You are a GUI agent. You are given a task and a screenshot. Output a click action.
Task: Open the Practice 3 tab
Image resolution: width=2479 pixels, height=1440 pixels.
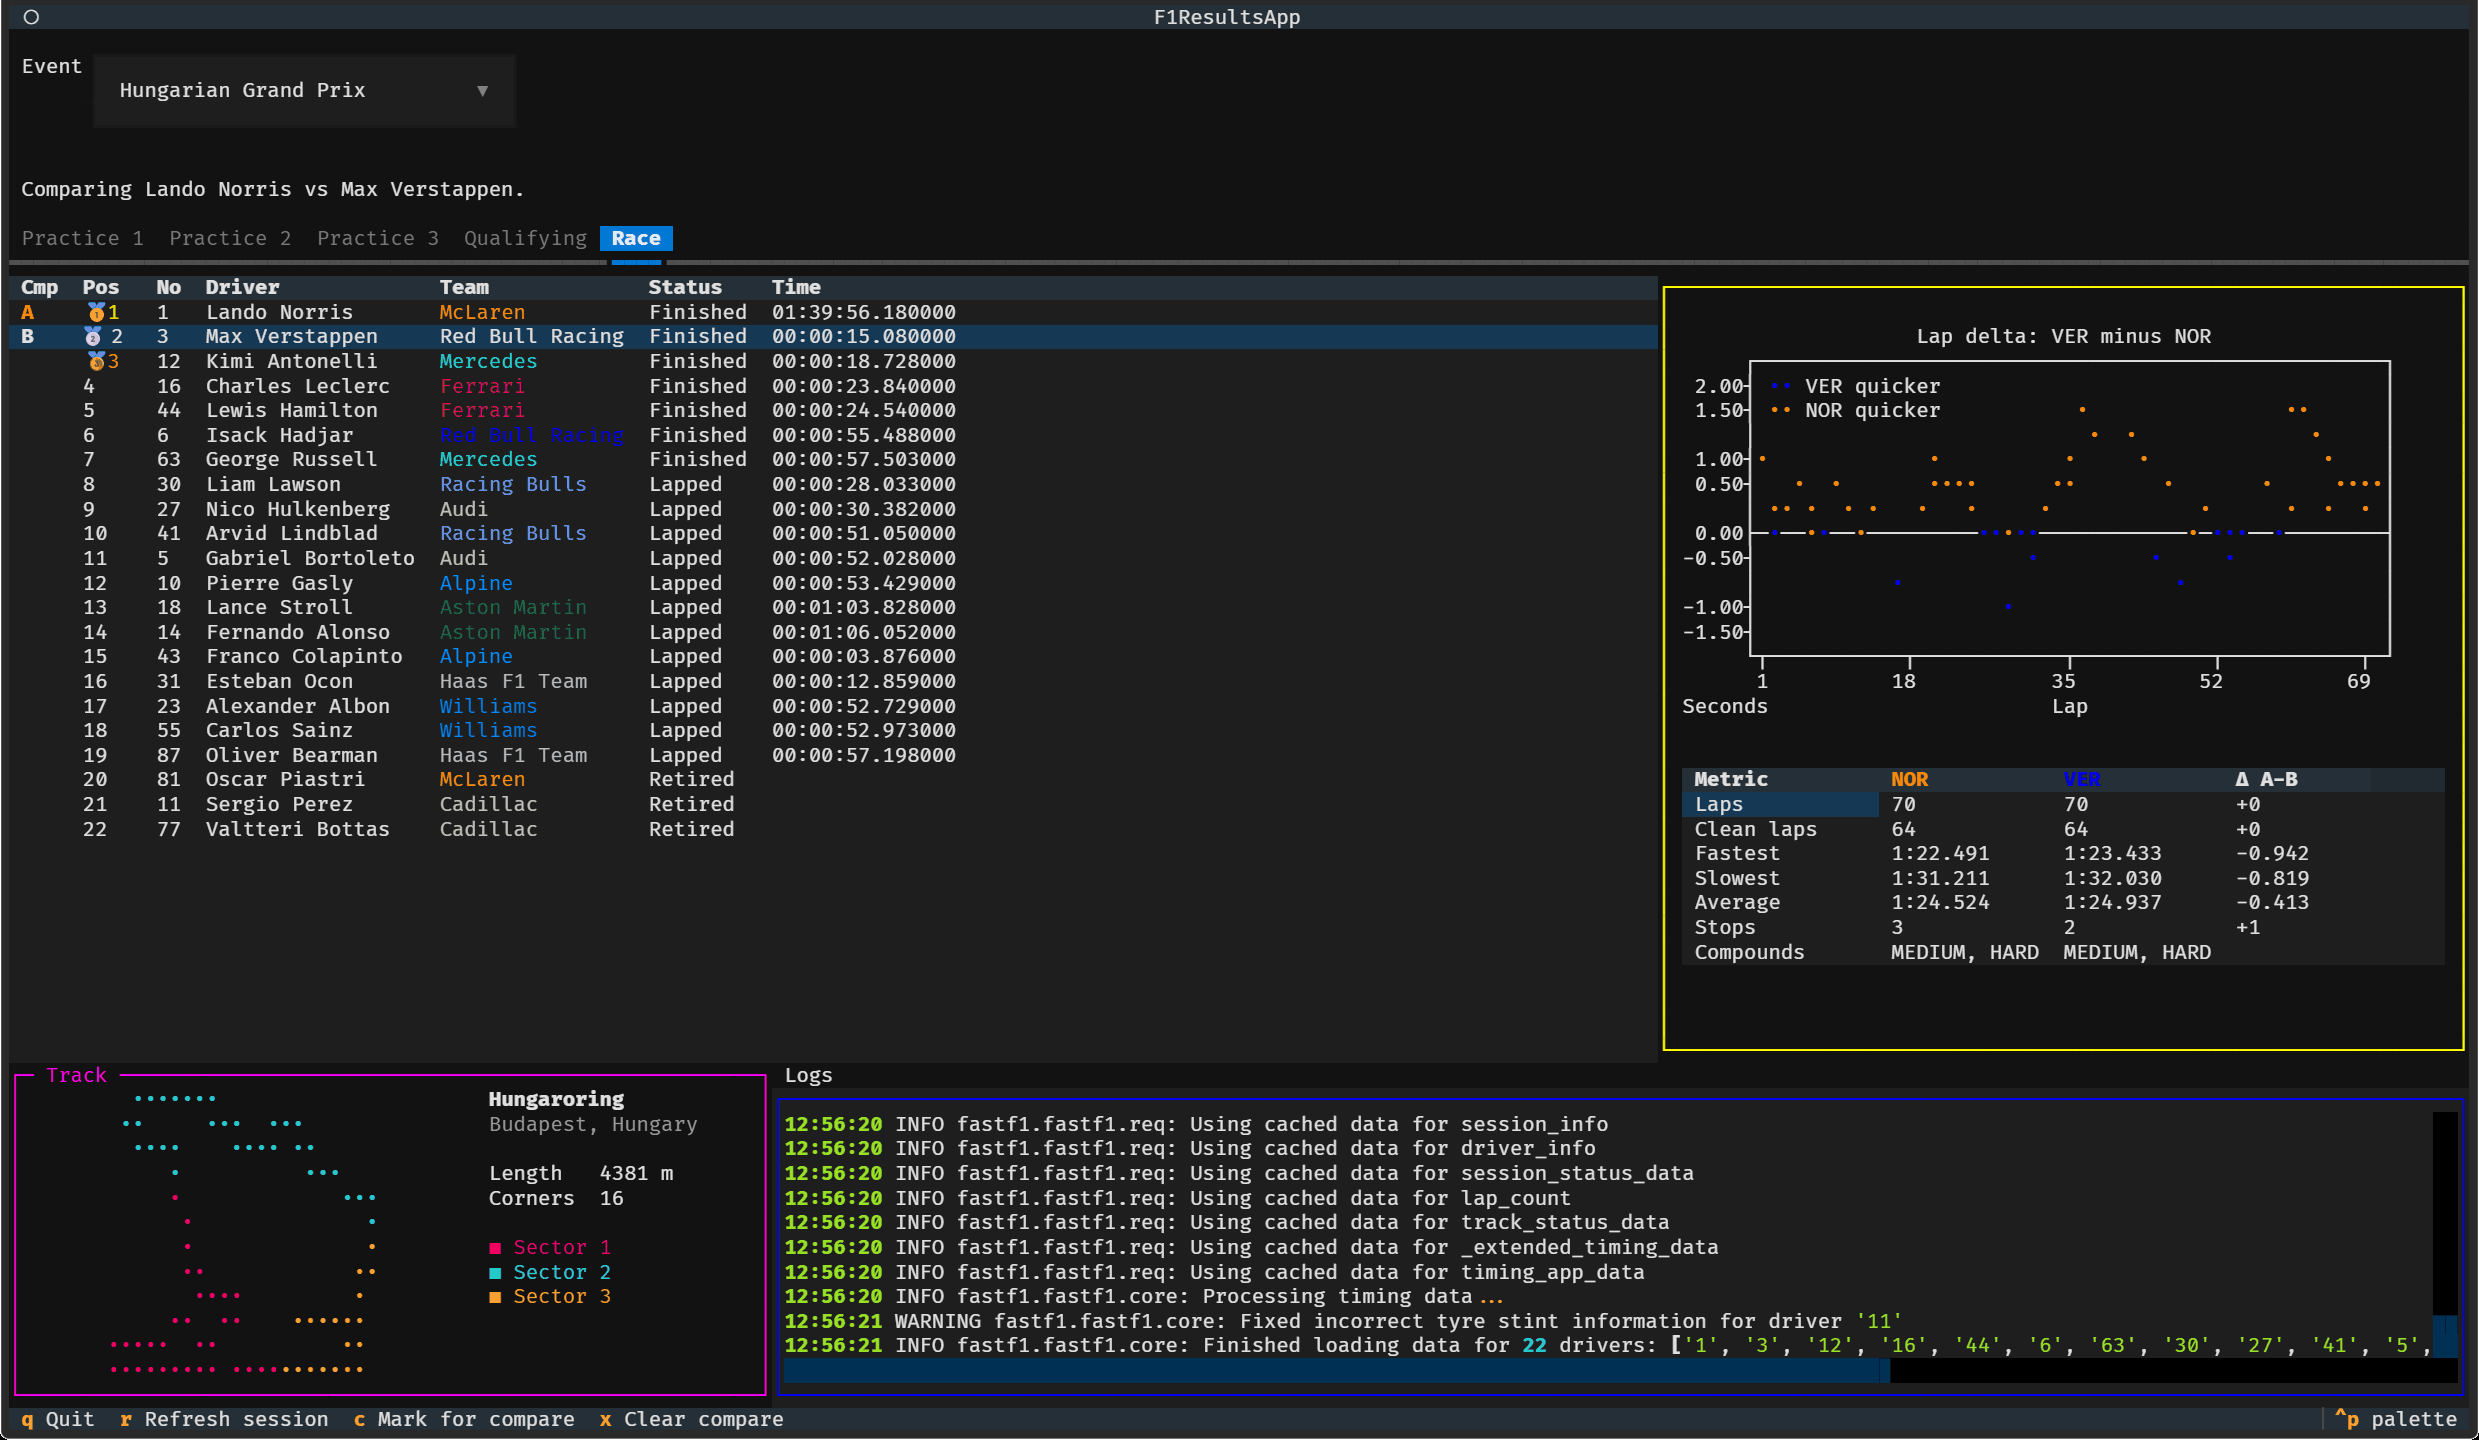pos(378,238)
